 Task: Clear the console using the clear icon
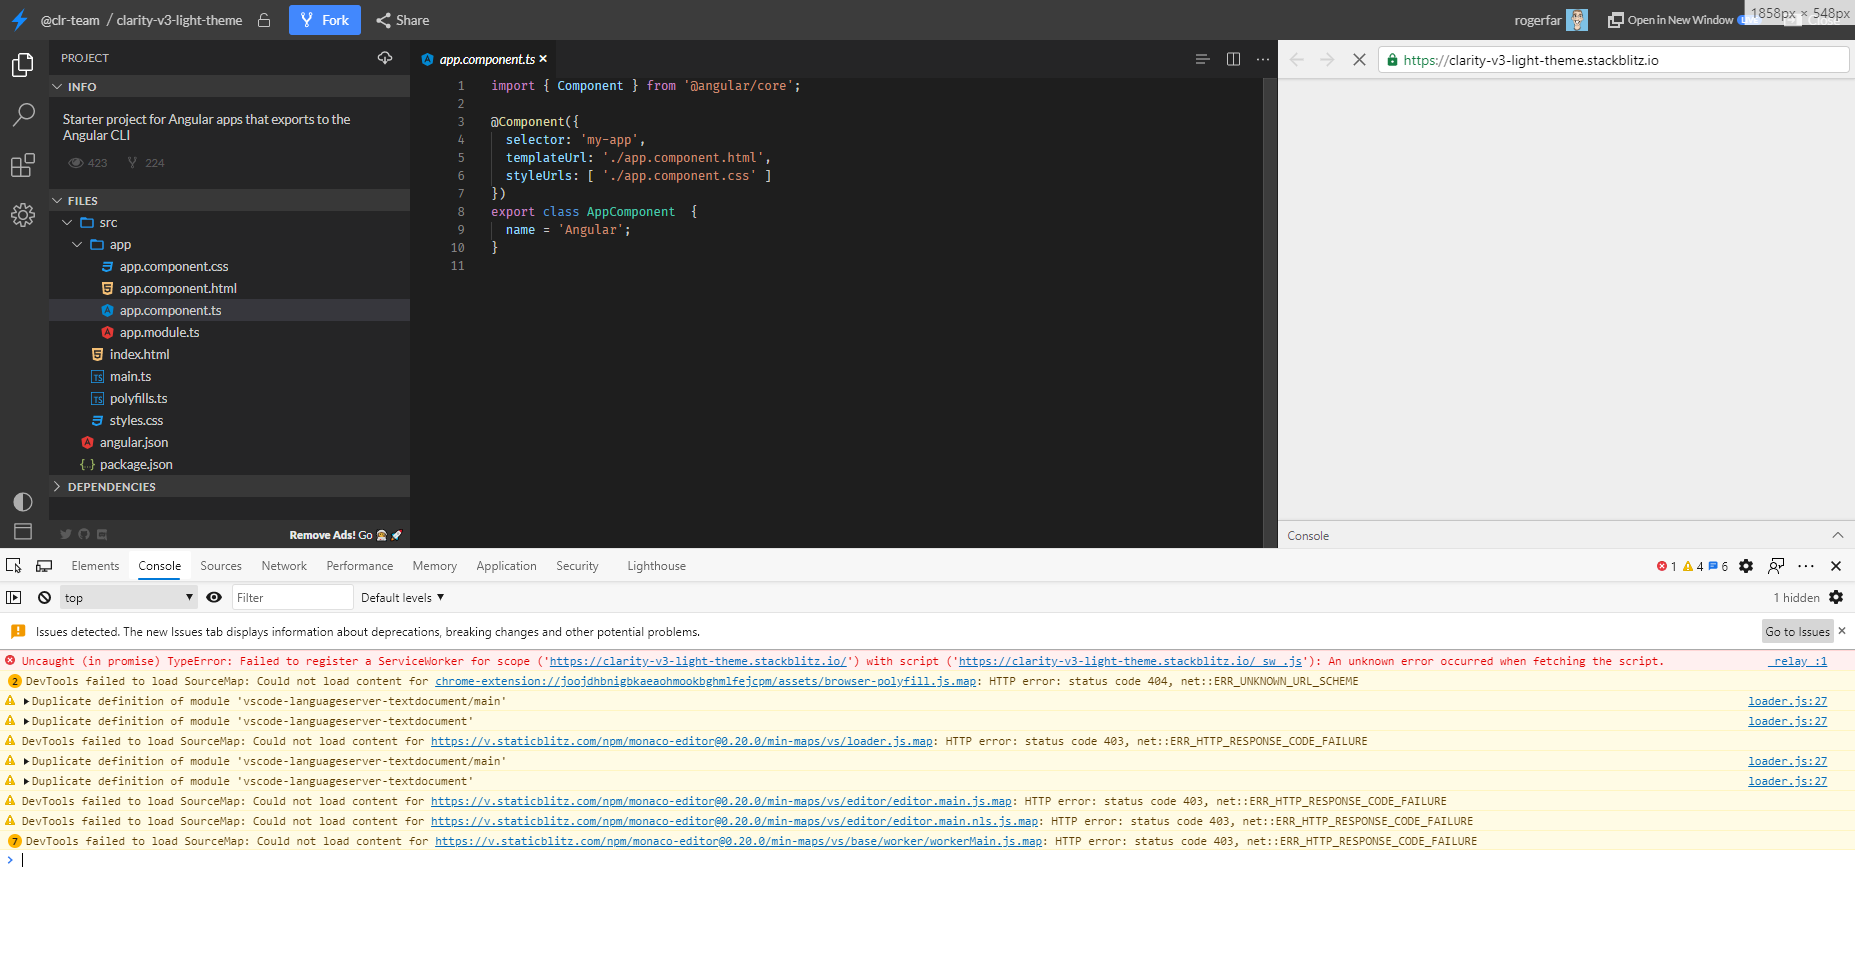[x=44, y=597]
